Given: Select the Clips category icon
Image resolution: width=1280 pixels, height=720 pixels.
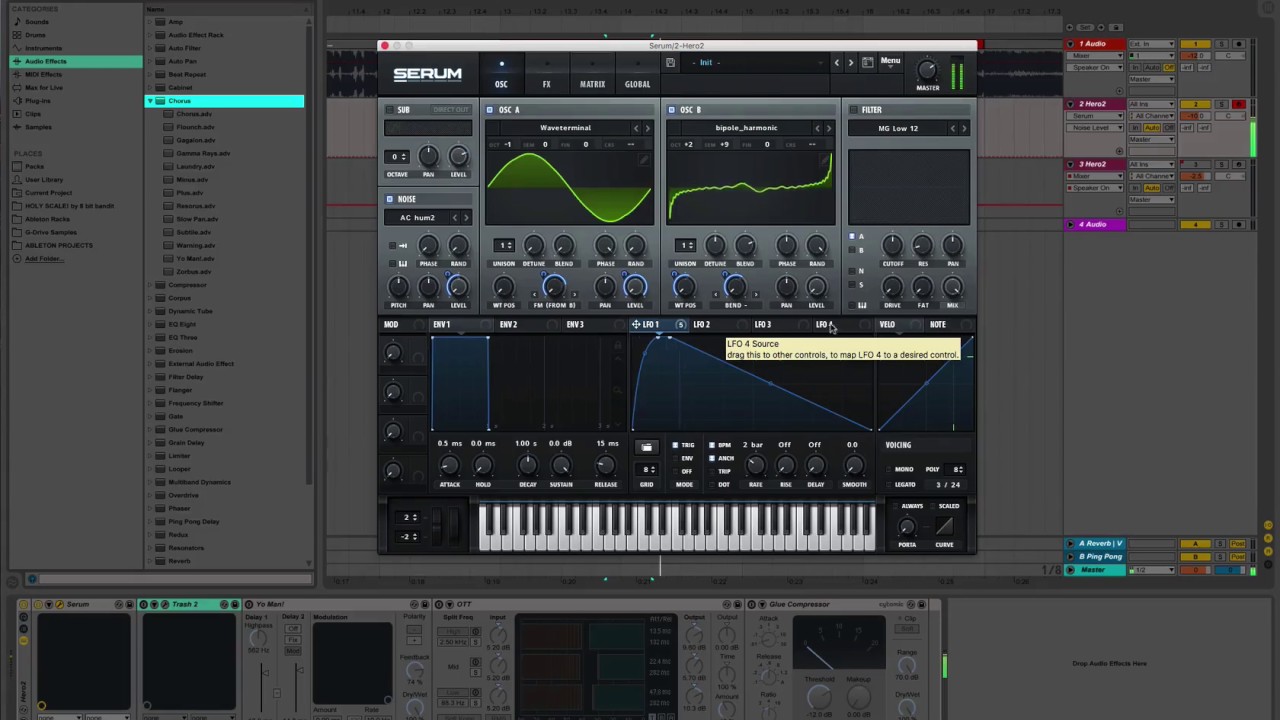Looking at the screenshot, I should (17, 114).
